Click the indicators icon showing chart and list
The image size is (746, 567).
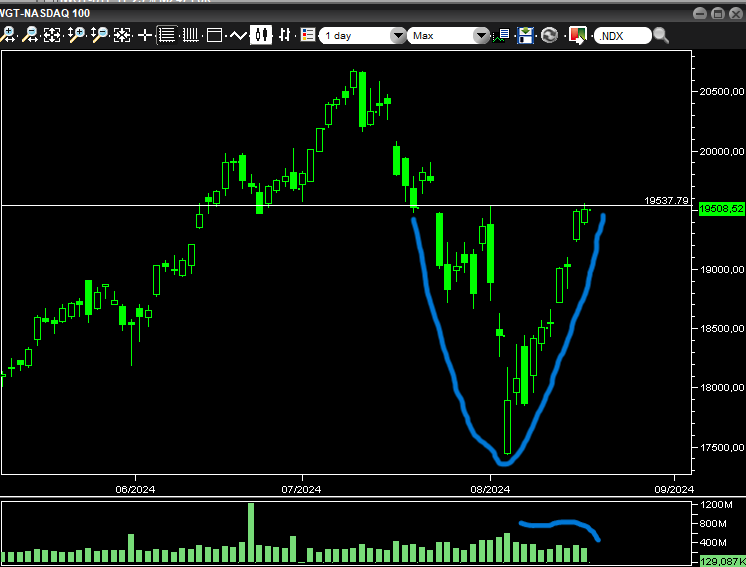[x=501, y=35]
